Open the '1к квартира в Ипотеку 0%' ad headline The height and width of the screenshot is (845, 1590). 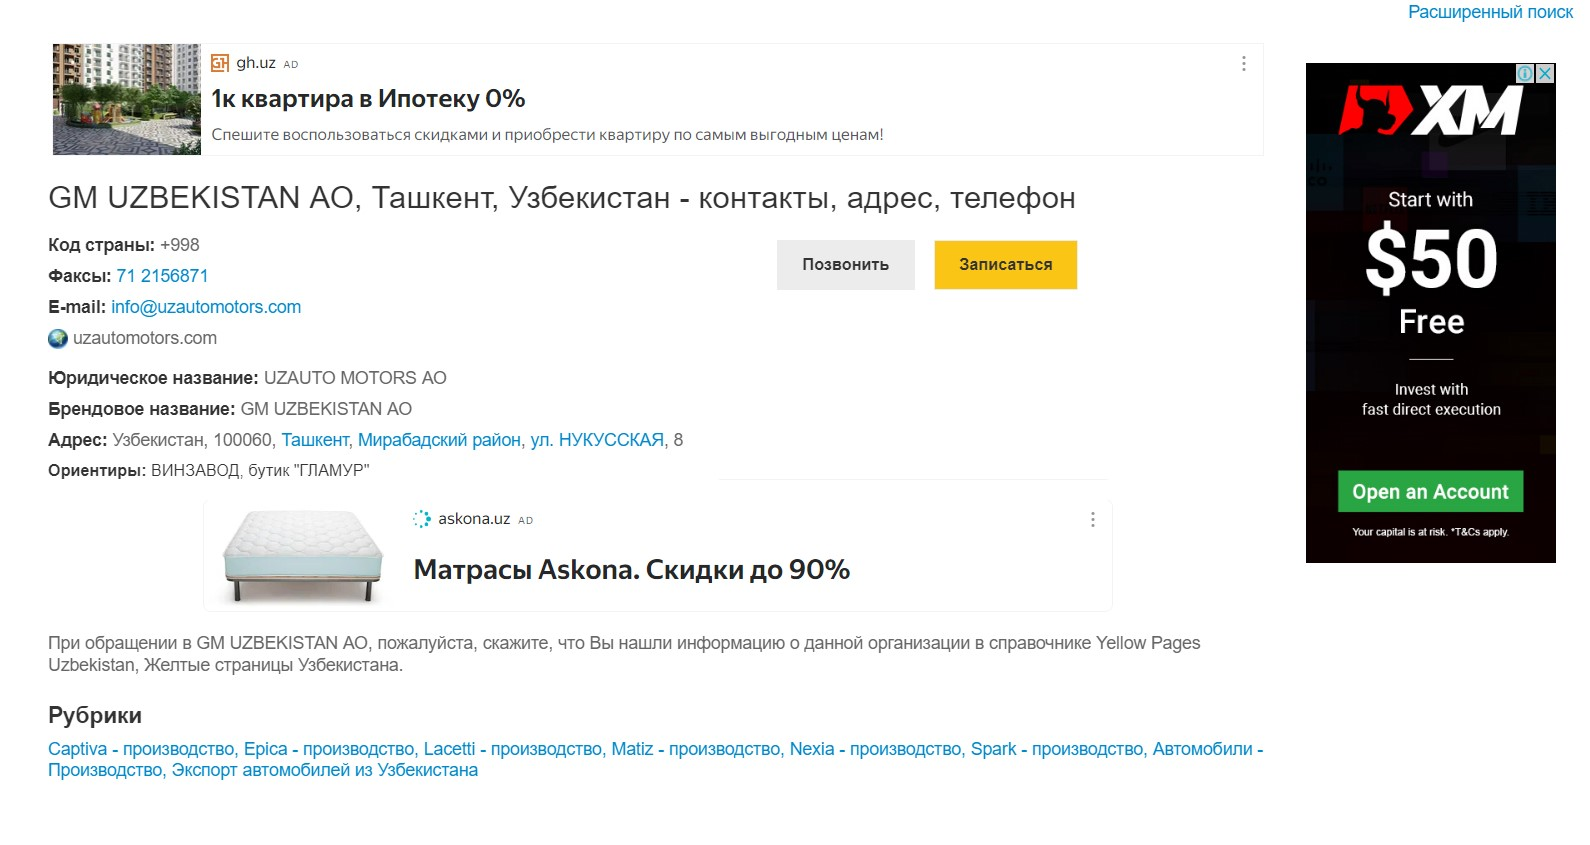coord(368,99)
